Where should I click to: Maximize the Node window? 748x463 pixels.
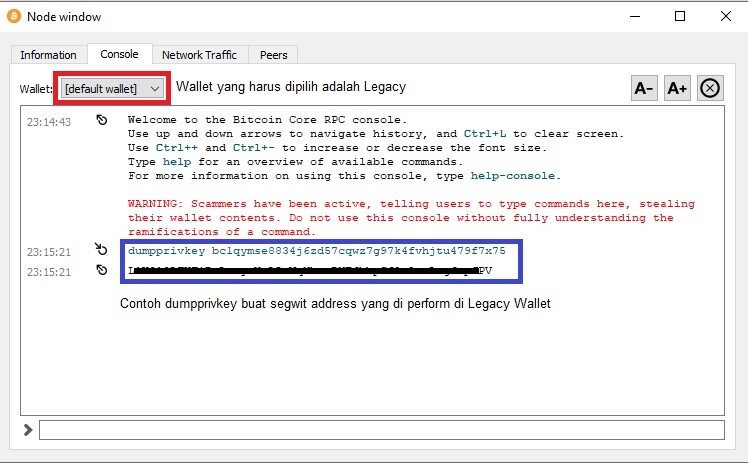(x=680, y=16)
